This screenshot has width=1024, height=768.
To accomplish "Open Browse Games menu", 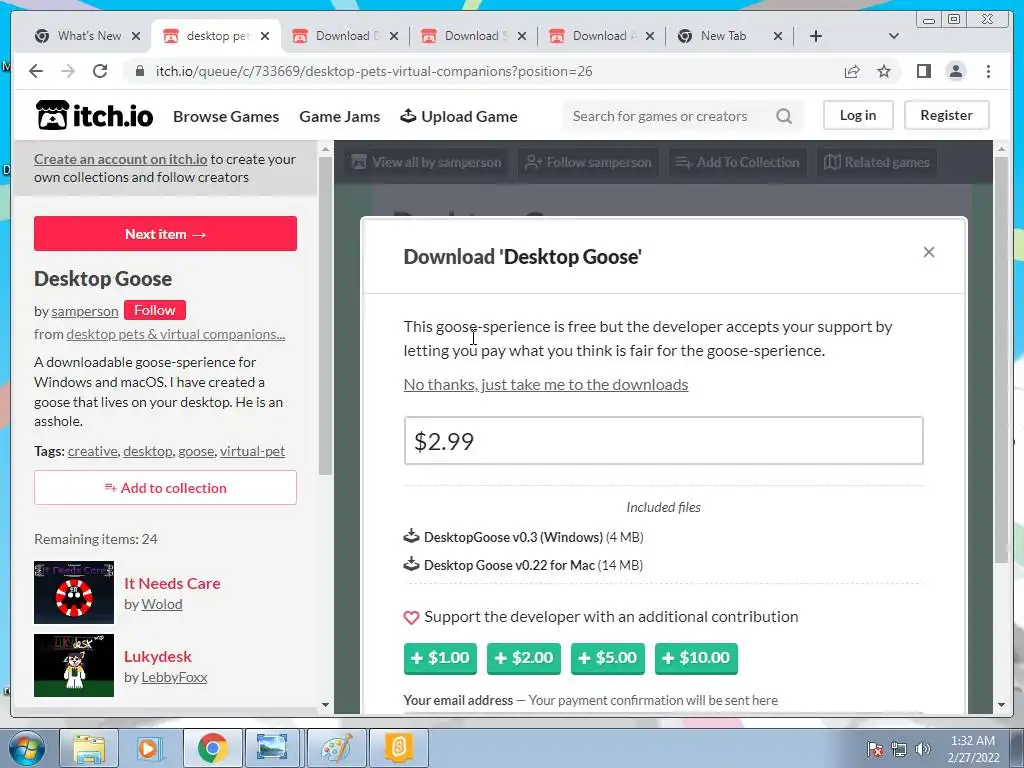I will click(226, 116).
